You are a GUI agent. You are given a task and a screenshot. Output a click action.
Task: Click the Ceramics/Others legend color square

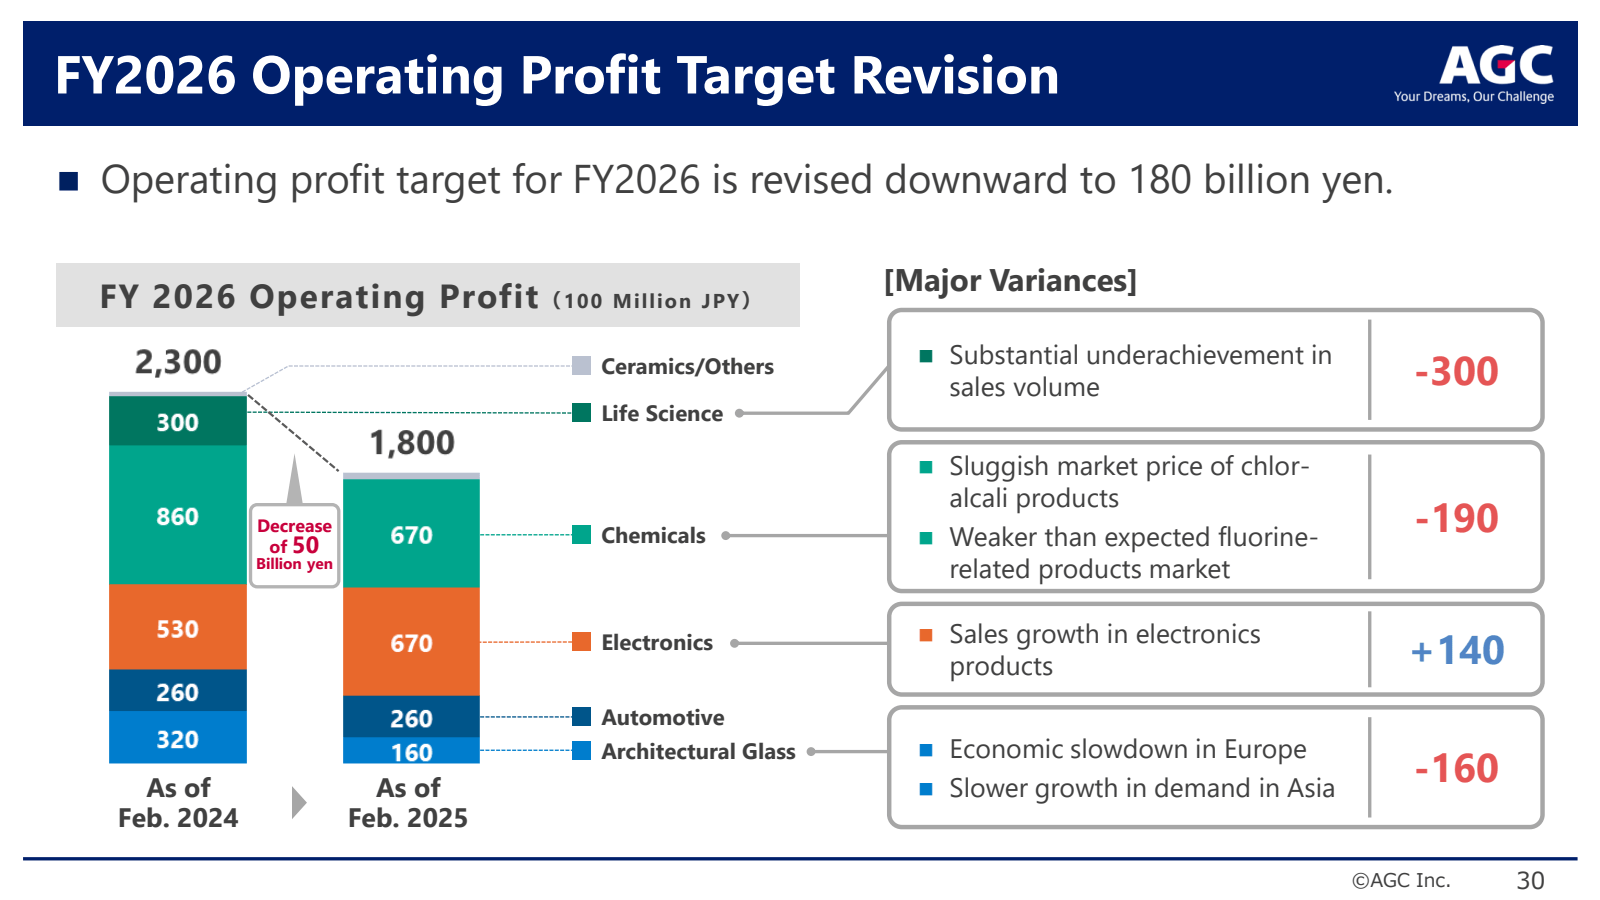[x=581, y=365]
